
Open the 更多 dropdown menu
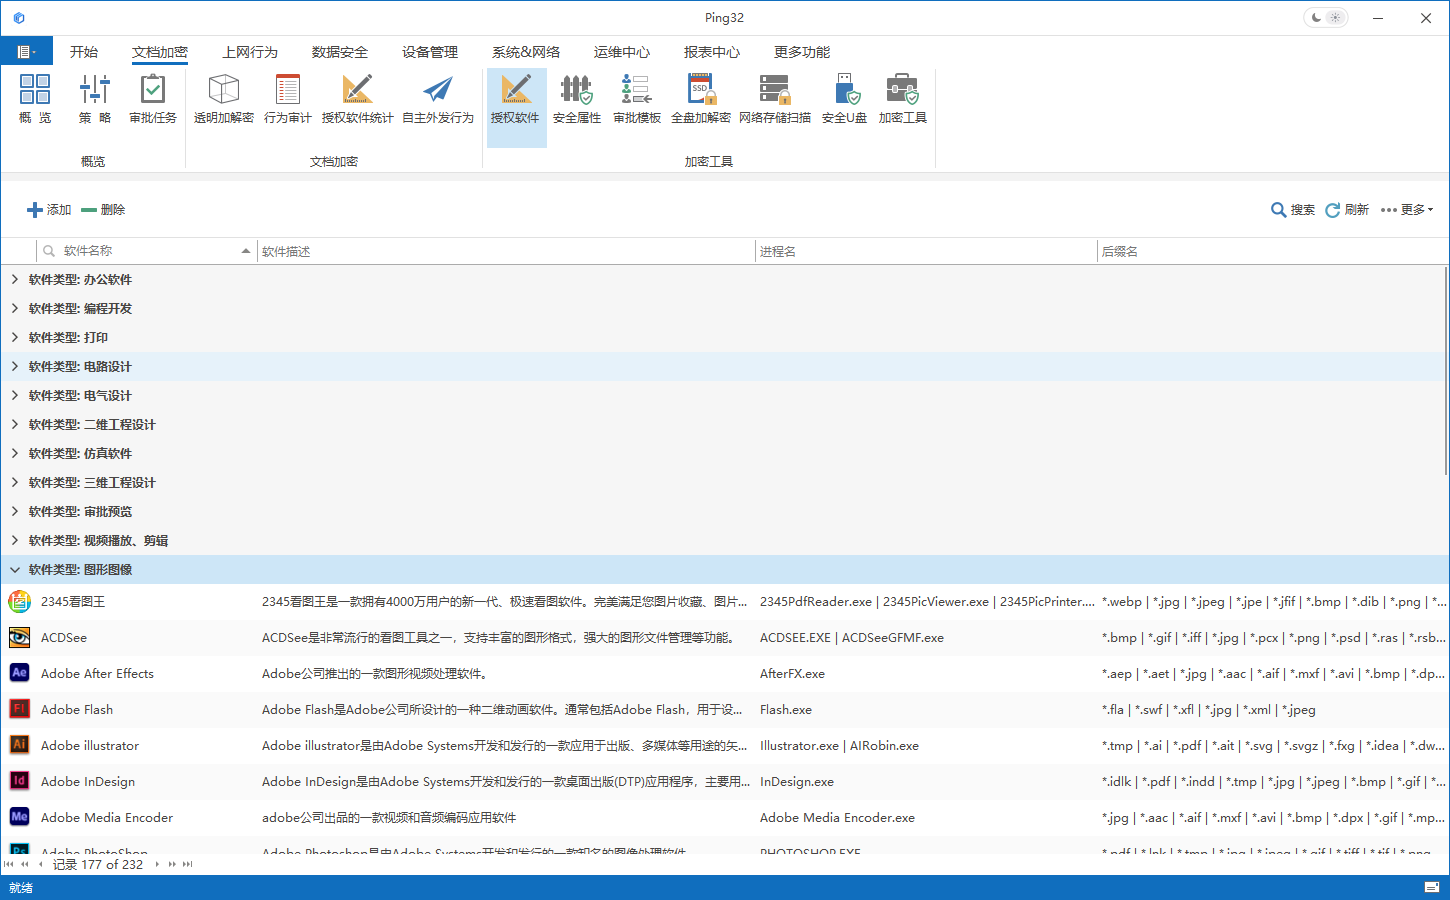click(x=1407, y=210)
